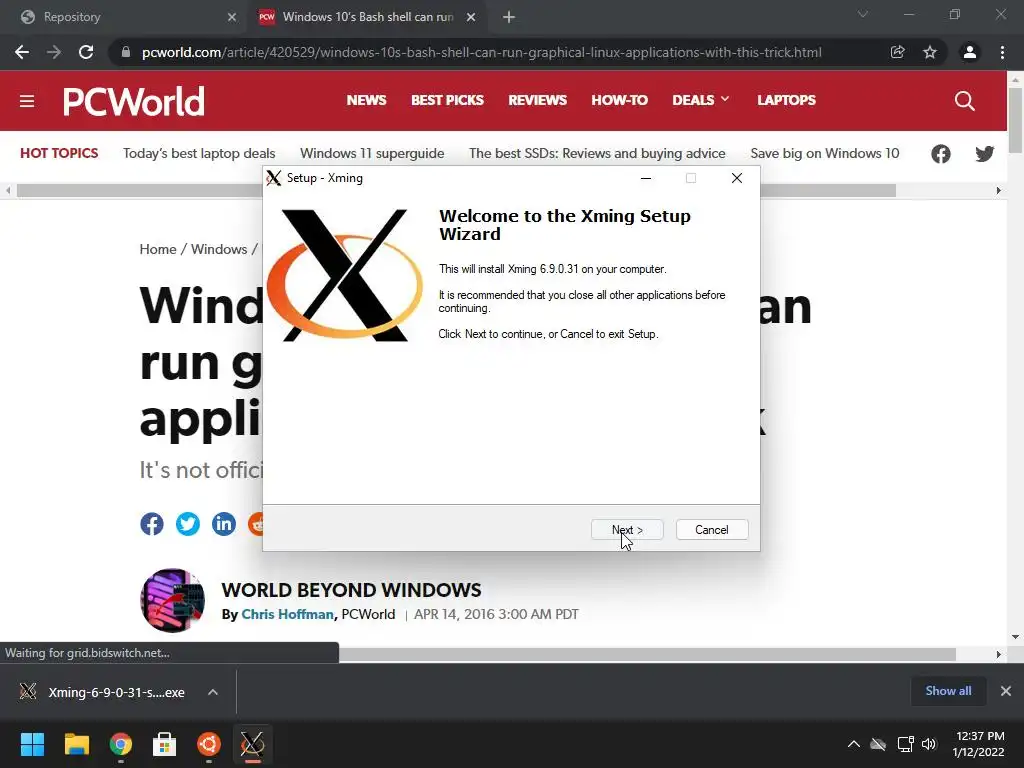
Task: Open the network tray icon
Action: pyautogui.click(x=905, y=744)
